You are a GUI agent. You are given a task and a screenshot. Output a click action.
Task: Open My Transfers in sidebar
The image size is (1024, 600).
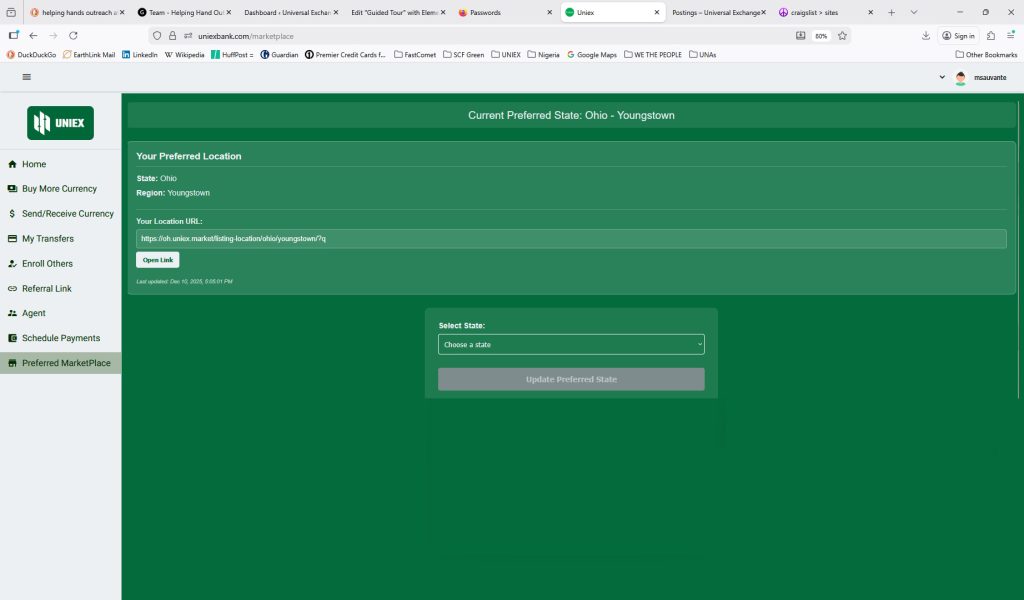[x=47, y=239]
